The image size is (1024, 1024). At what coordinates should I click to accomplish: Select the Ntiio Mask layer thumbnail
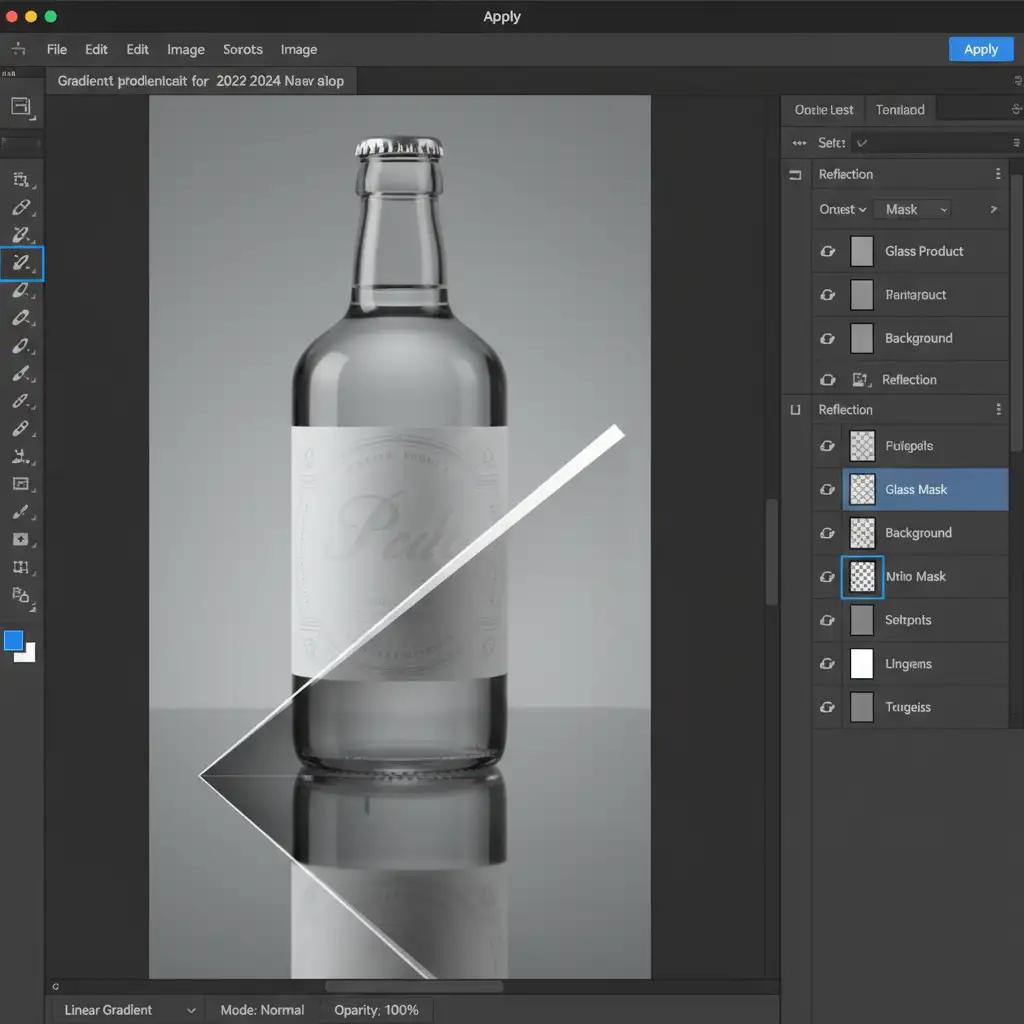tap(862, 577)
